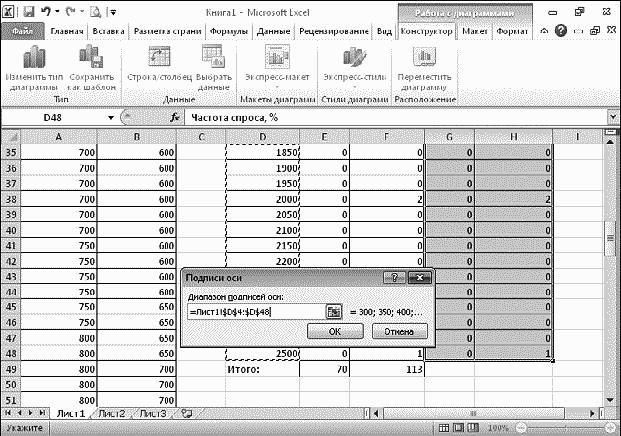
Task: Click the Print Preview icon in quick access toolbar
Action: (95, 12)
